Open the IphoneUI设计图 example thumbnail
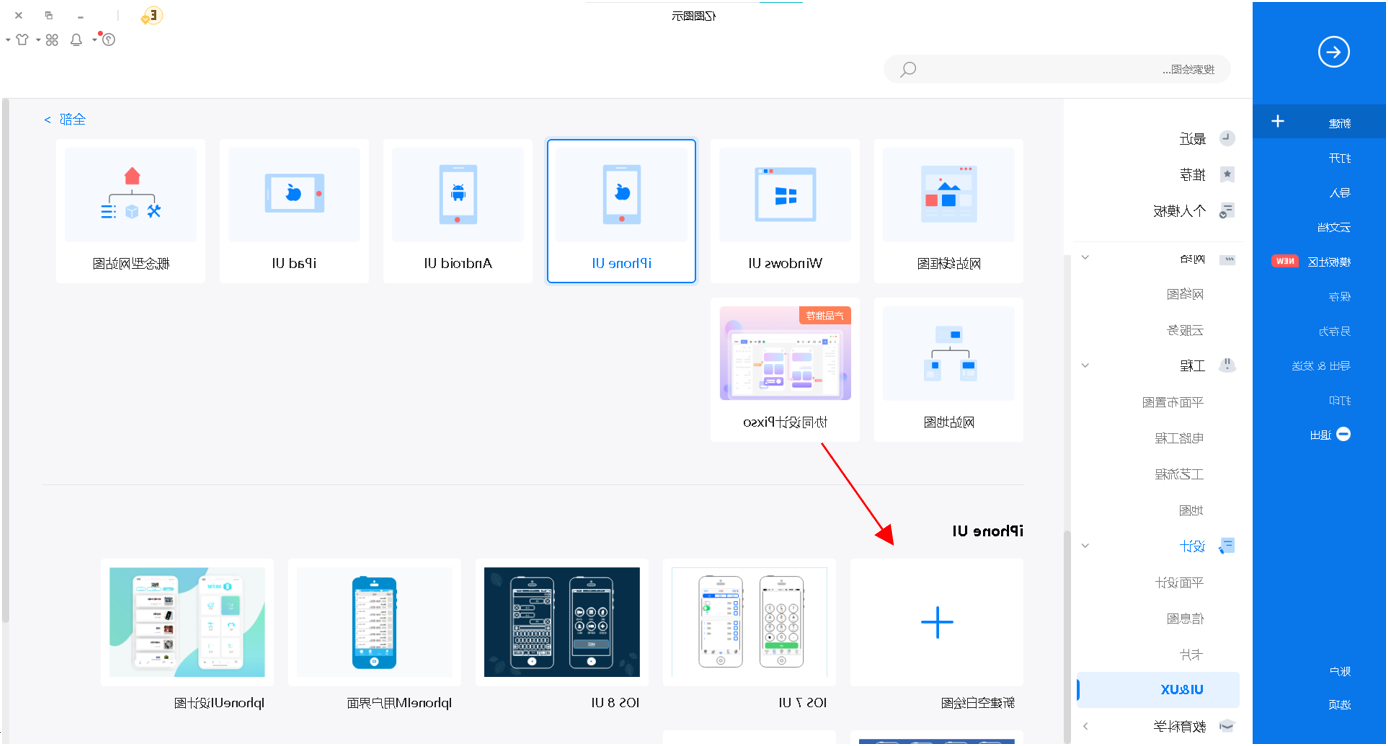Viewport: 1388px width, 746px height. (187, 623)
